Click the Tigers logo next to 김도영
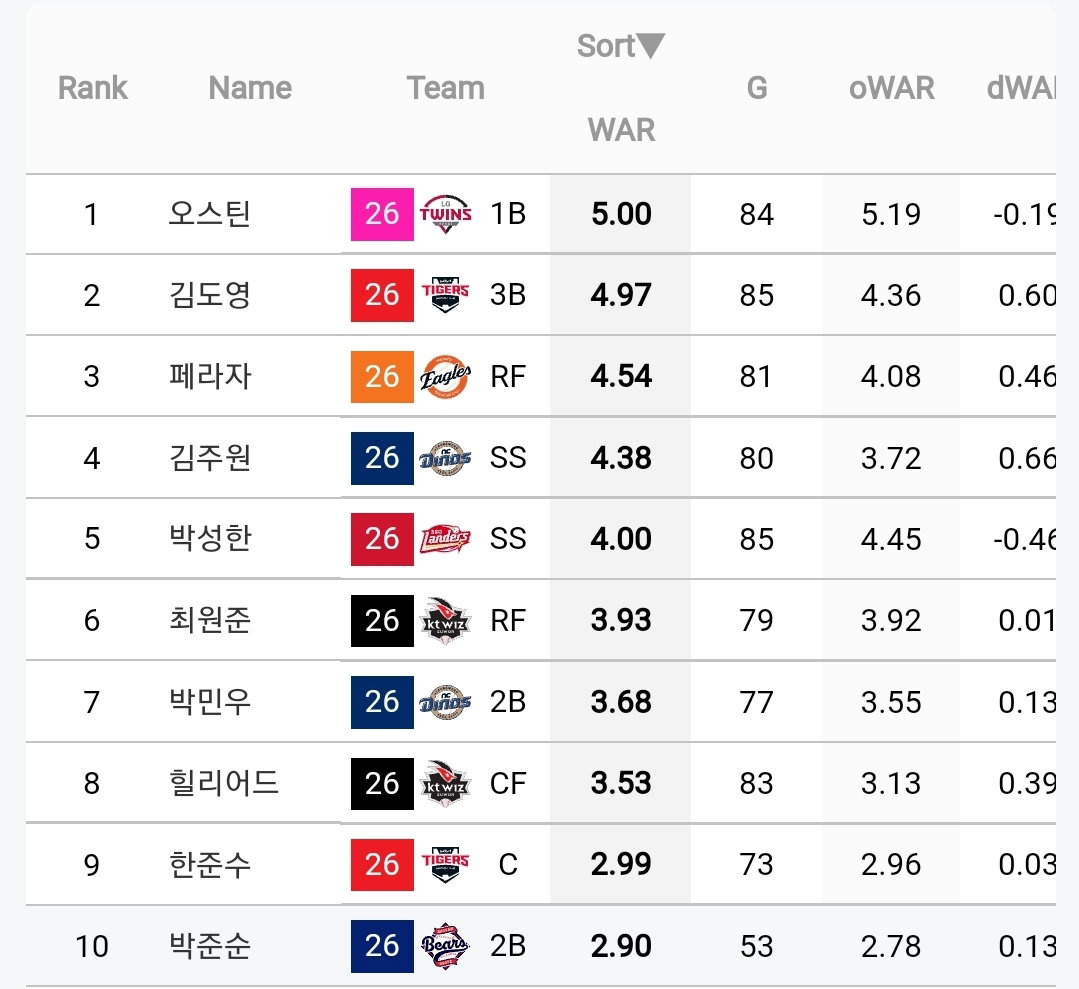This screenshot has height=989, width=1079. coord(445,295)
